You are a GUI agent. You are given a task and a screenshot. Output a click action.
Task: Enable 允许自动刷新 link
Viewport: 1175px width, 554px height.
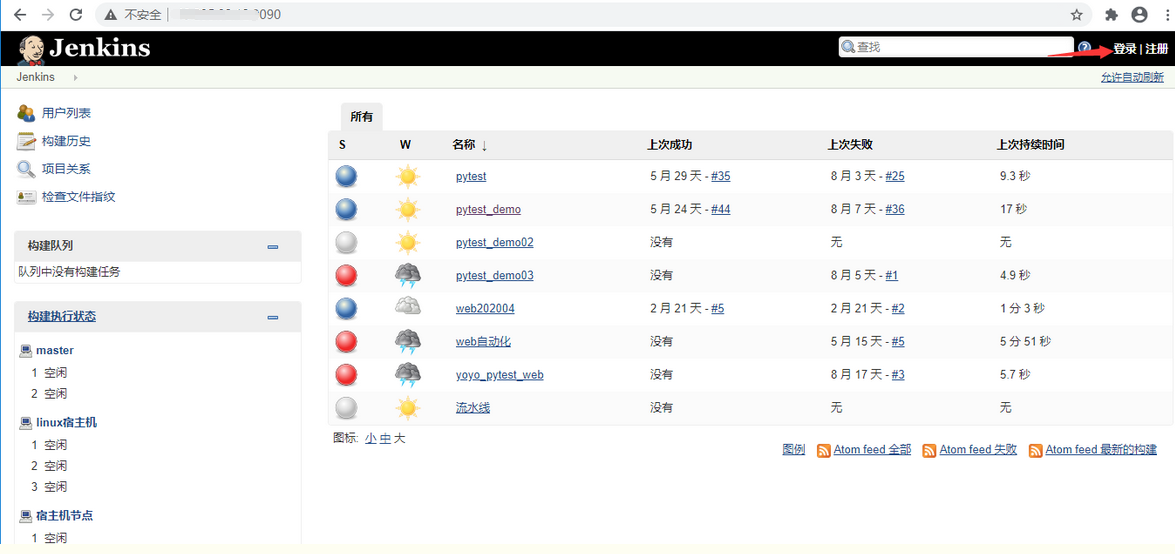point(1132,77)
